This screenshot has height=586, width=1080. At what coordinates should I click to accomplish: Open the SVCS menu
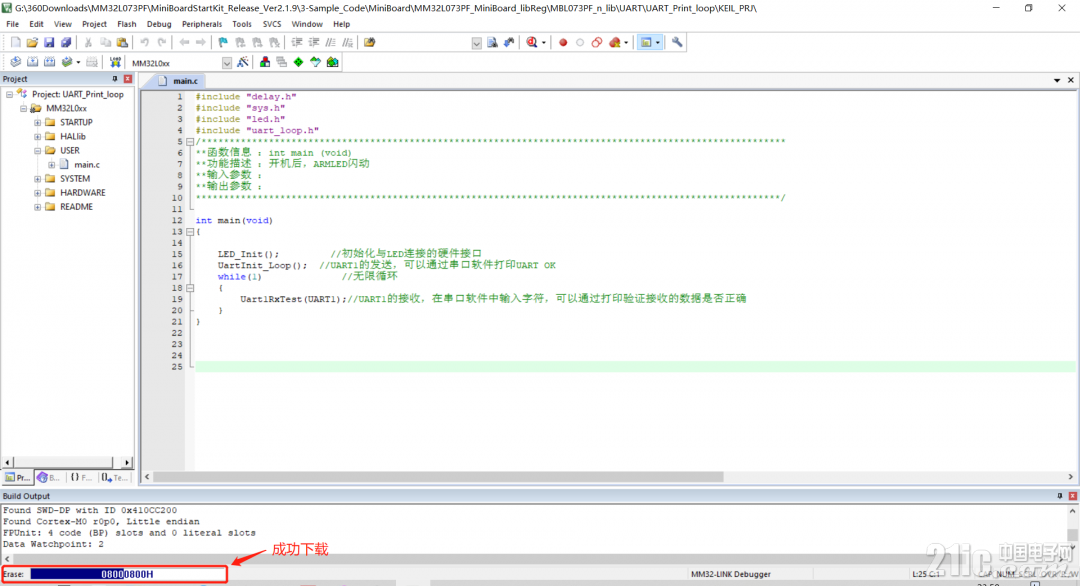pos(272,24)
